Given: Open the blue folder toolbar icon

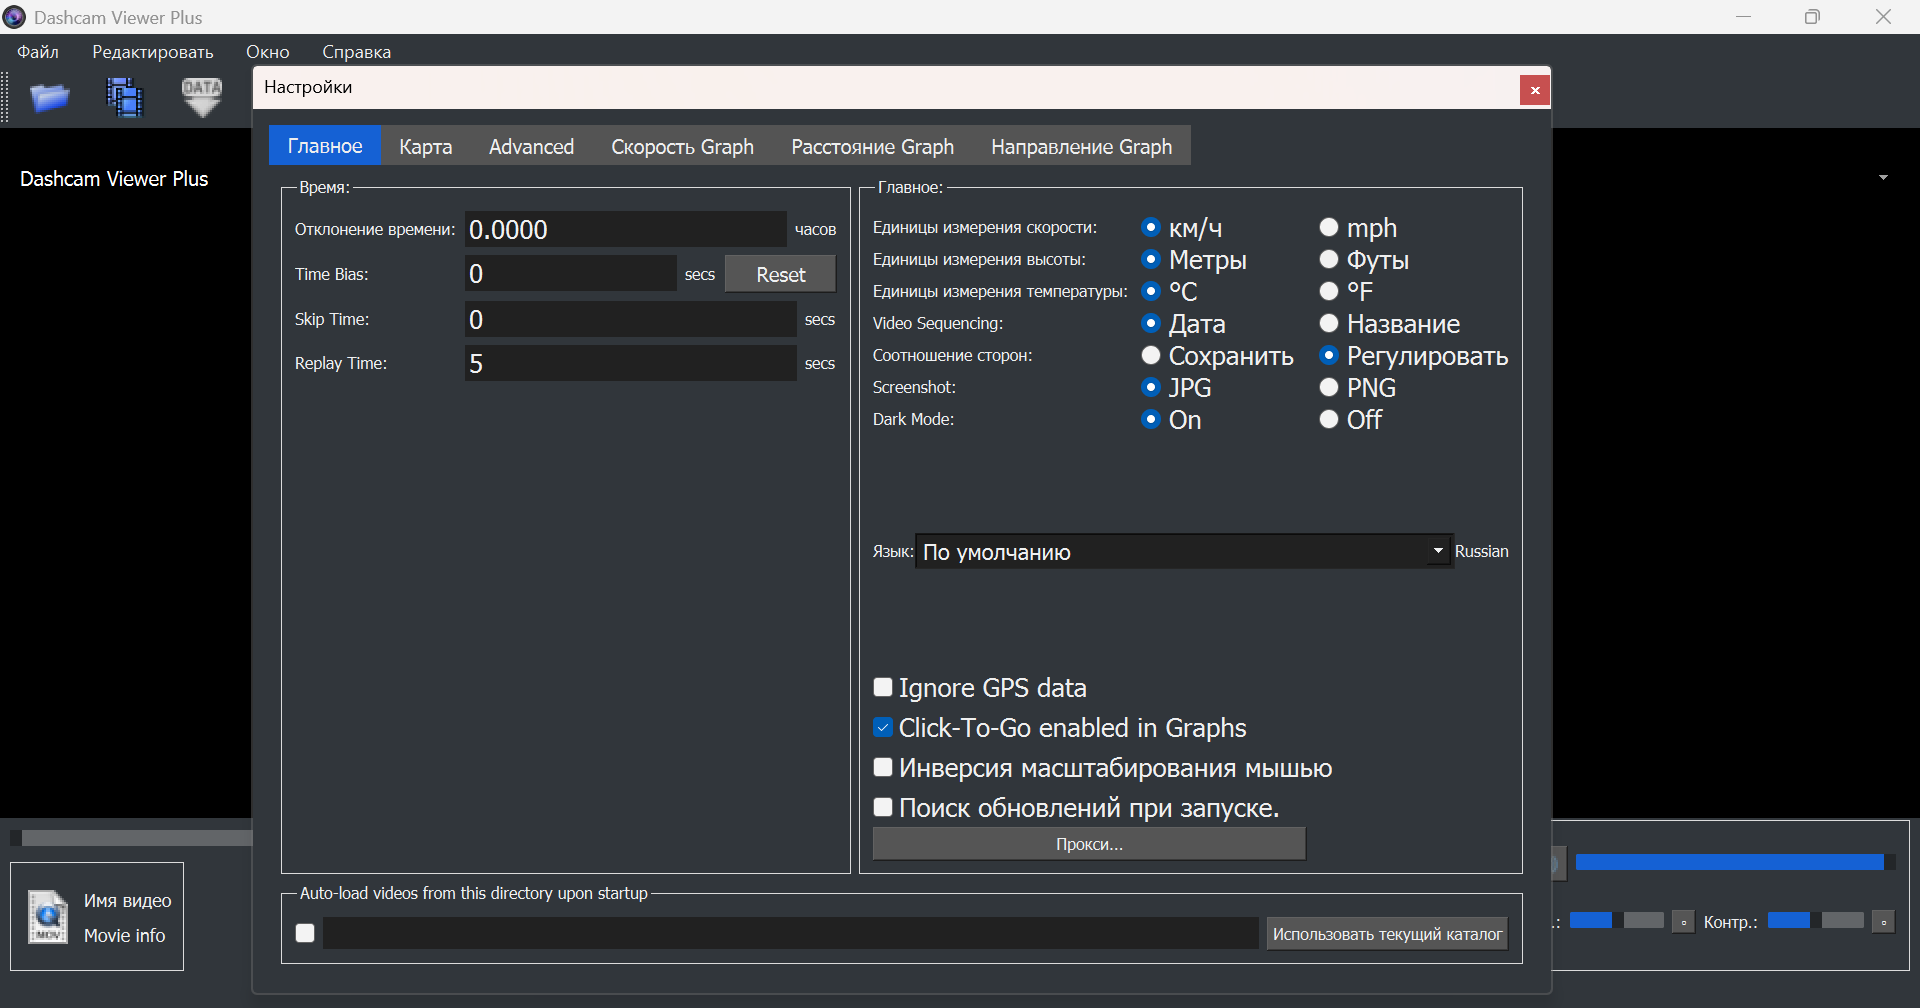Looking at the screenshot, I should coord(49,97).
